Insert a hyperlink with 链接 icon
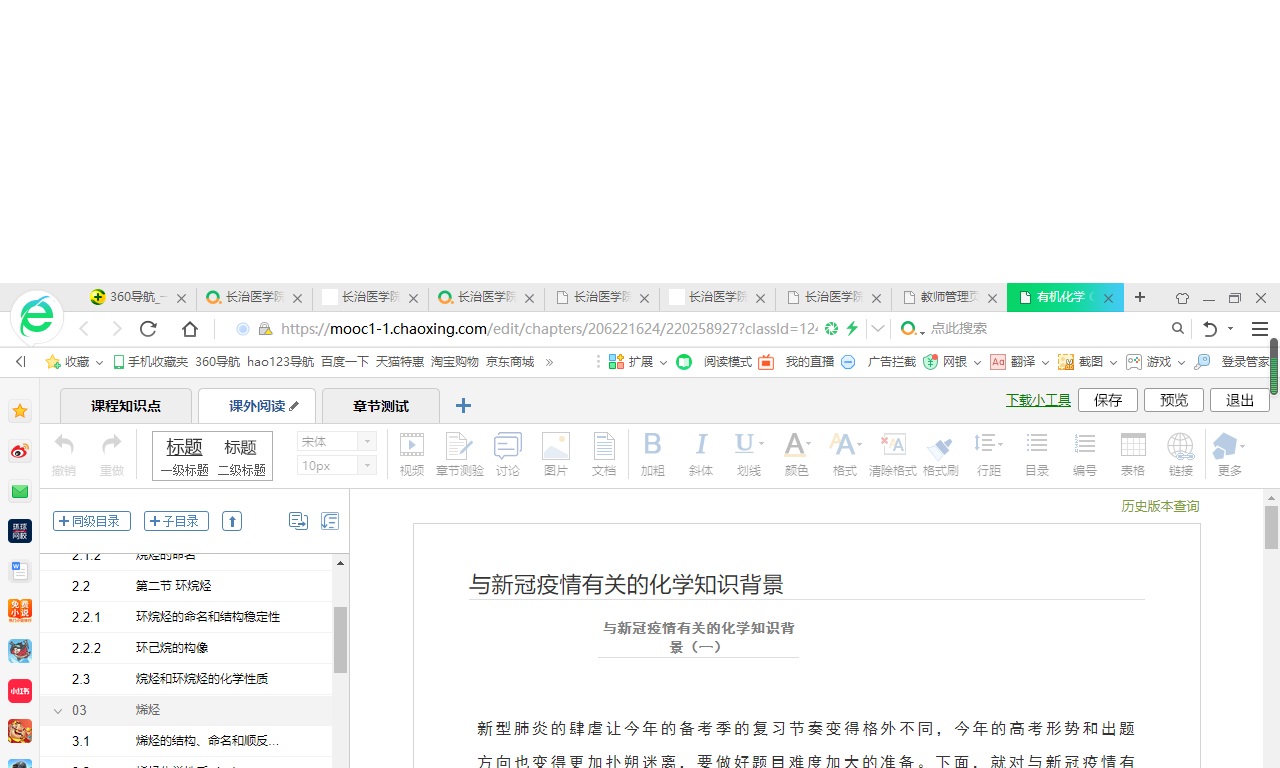Image resolution: width=1280 pixels, height=768 pixels. [x=1180, y=454]
